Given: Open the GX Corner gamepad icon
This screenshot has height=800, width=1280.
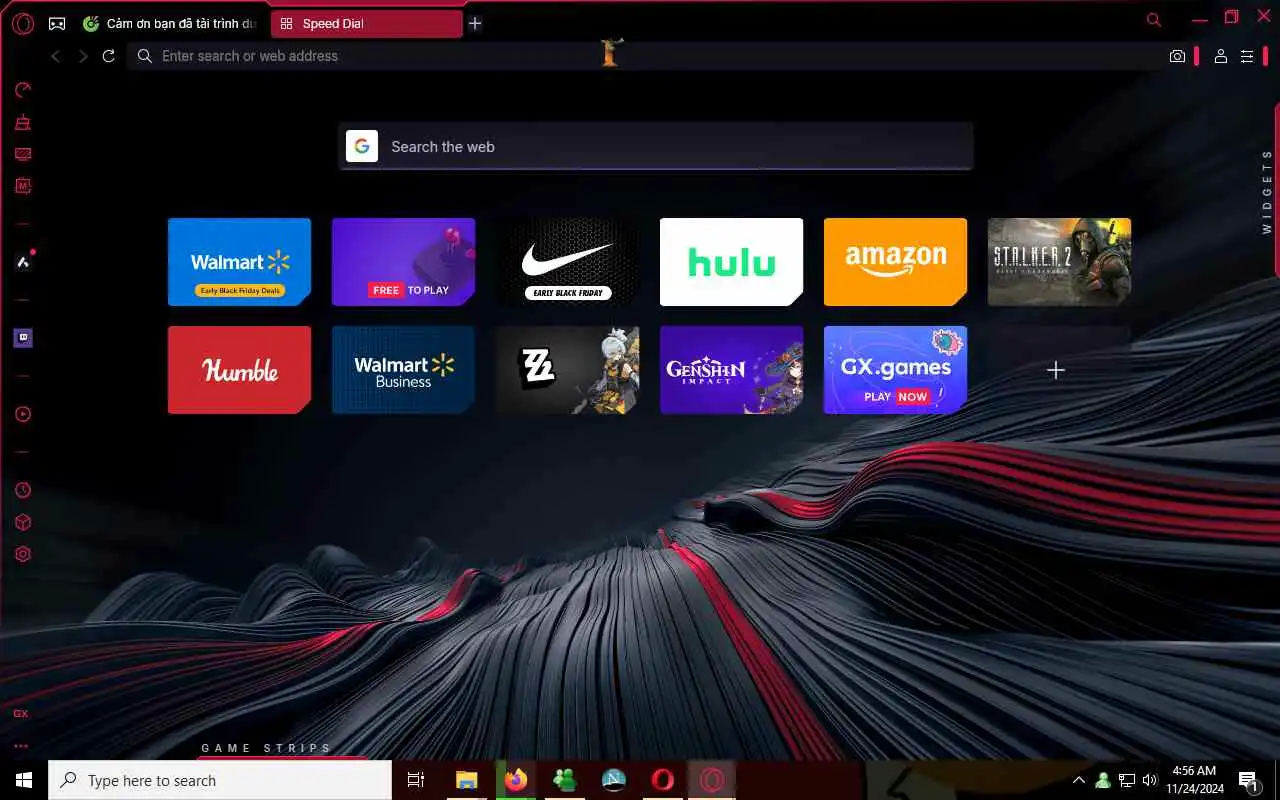Looking at the screenshot, I should click(57, 23).
